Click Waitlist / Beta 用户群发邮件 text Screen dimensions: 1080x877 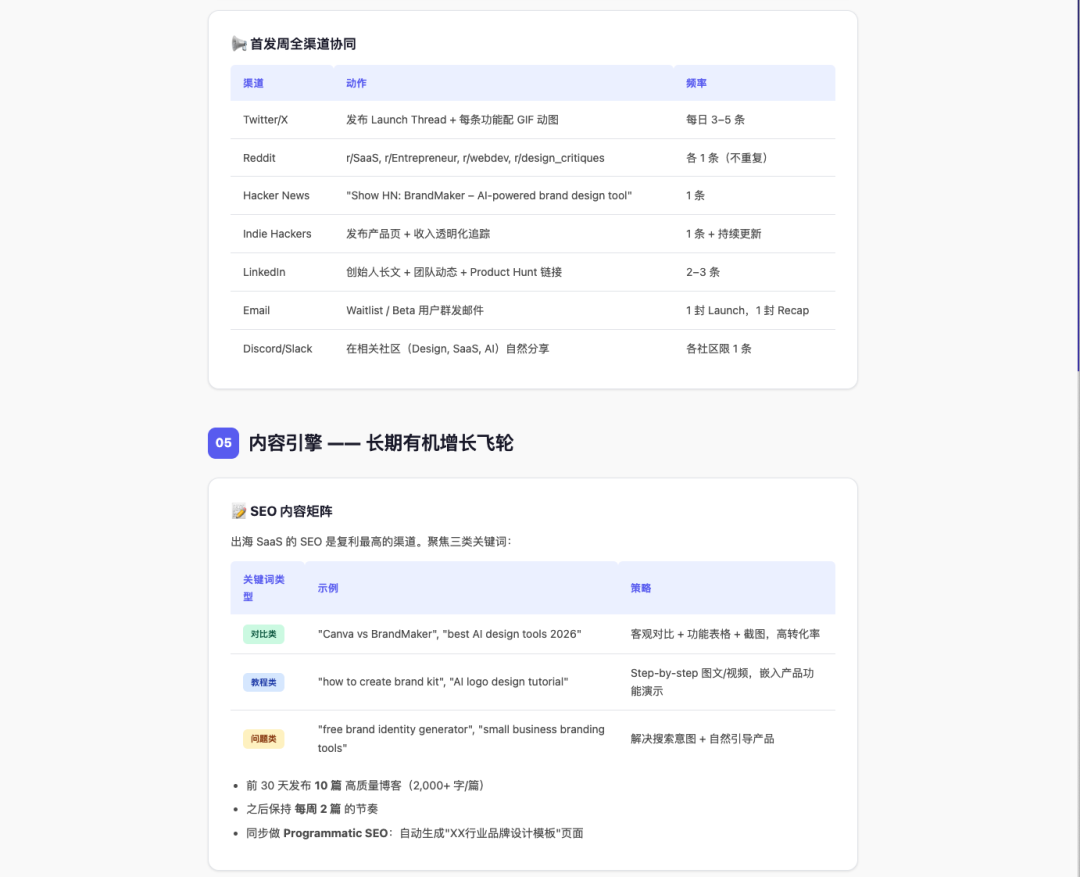[415, 311]
